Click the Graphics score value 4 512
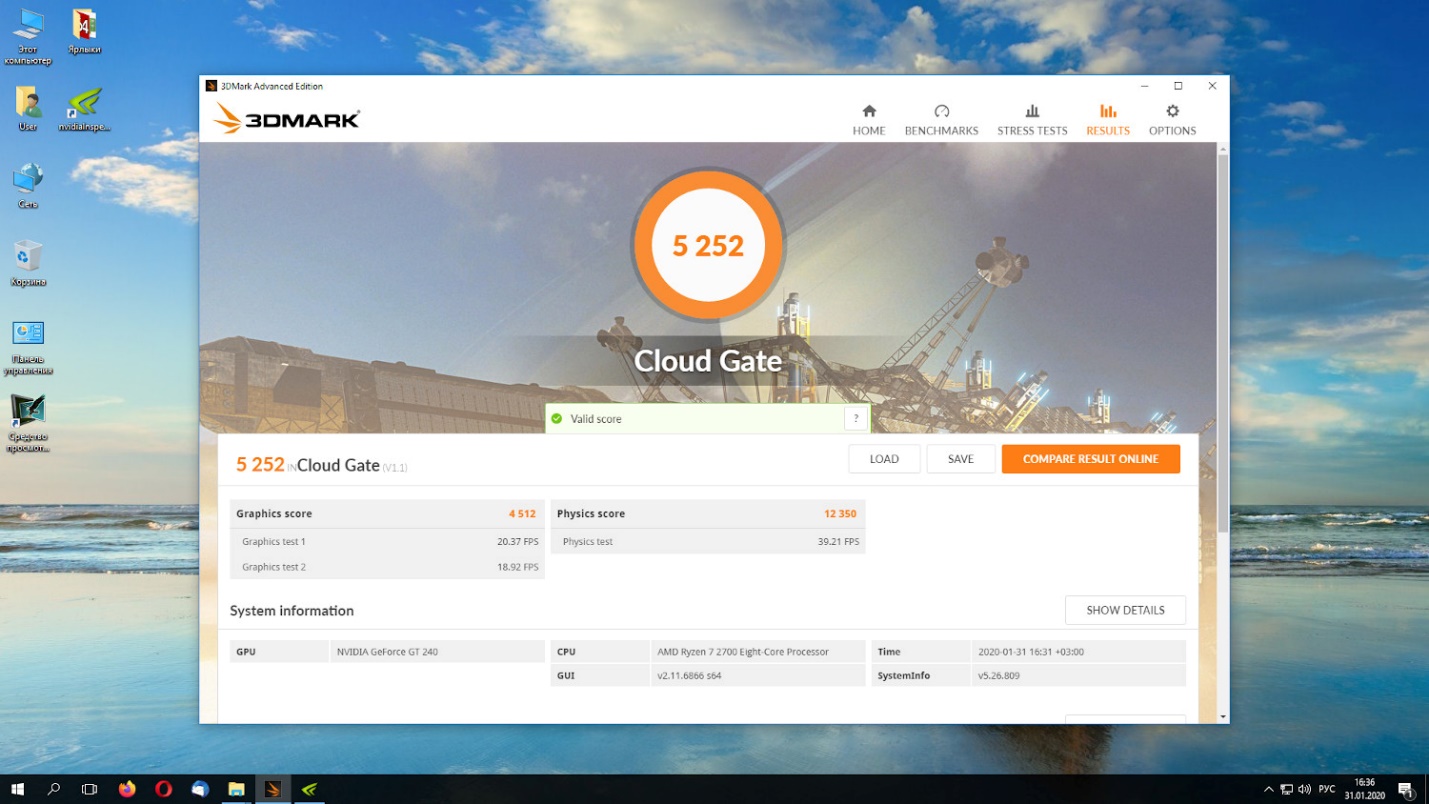 pyautogui.click(x=522, y=513)
